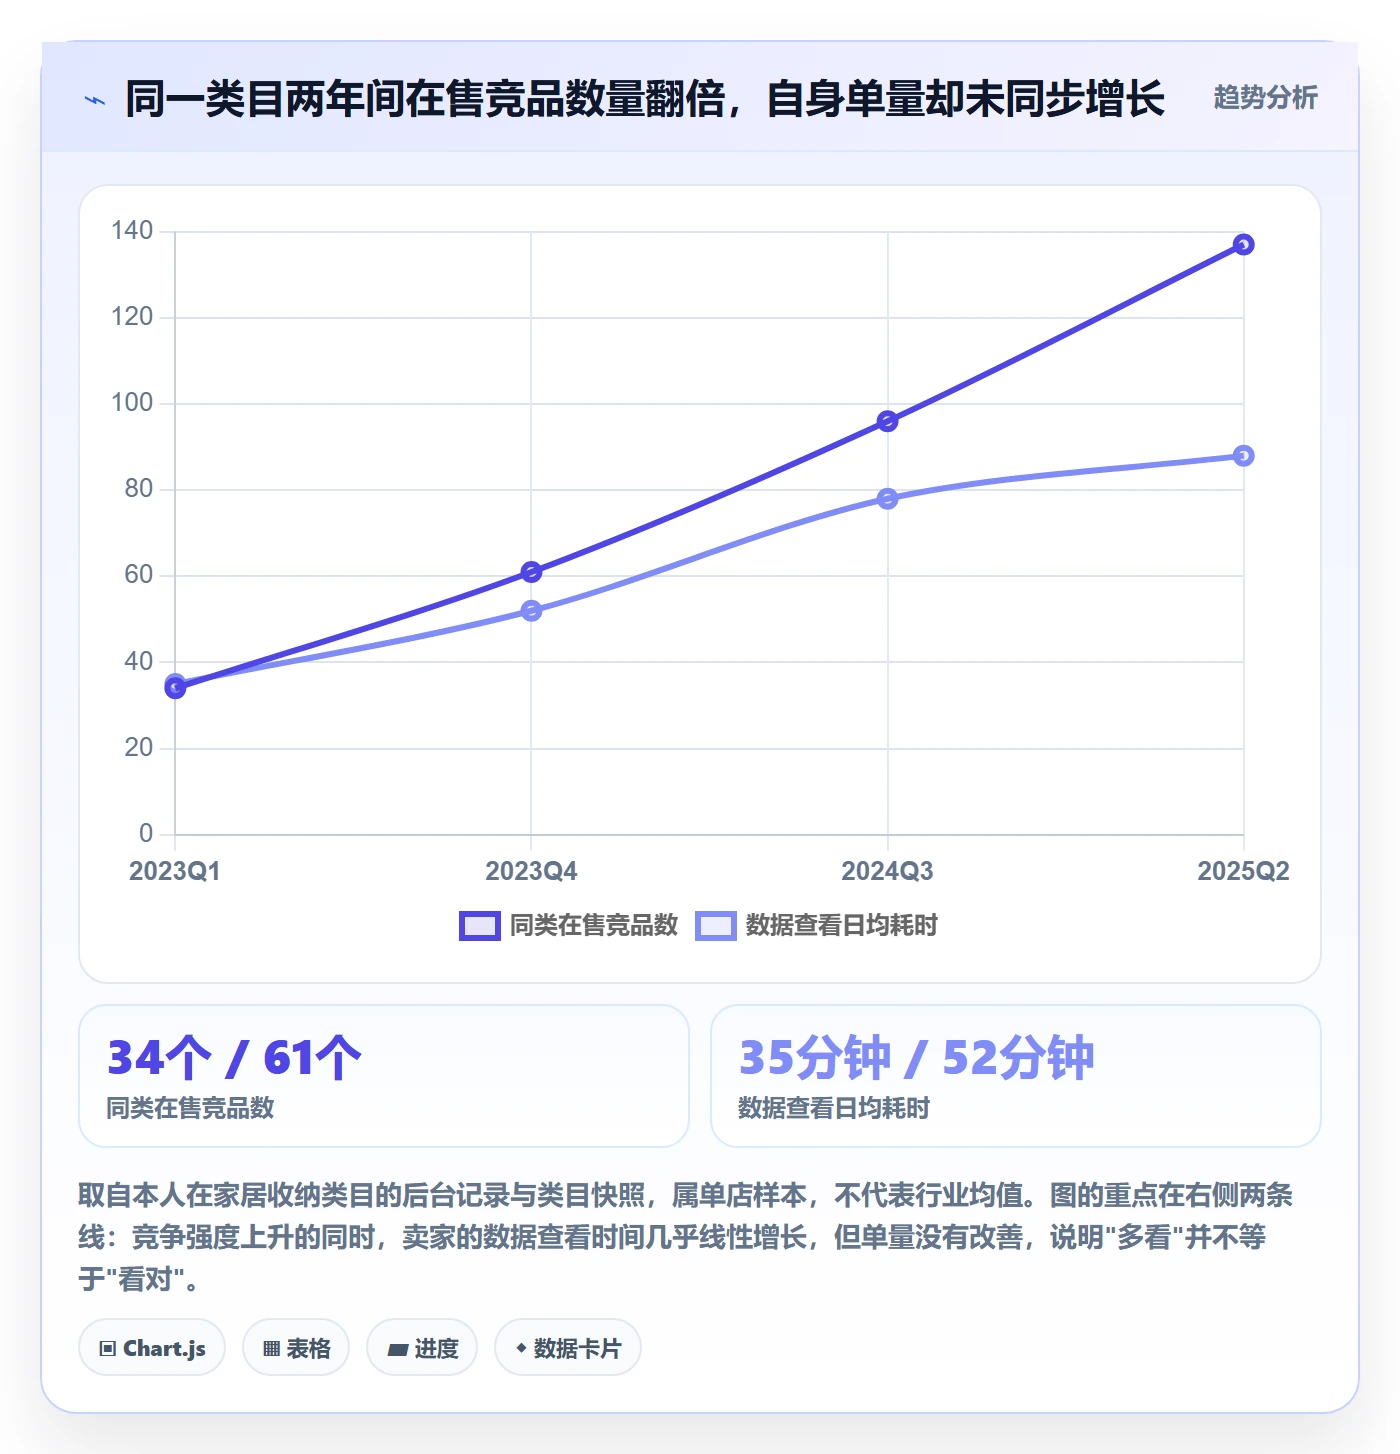Select the 数据卡片 tag chip
The height and width of the screenshot is (1454, 1400).
568,1348
